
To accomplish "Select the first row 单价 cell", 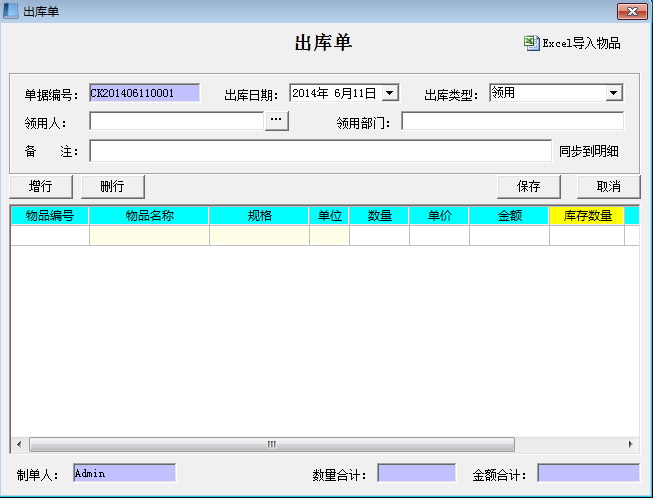I will click(439, 236).
